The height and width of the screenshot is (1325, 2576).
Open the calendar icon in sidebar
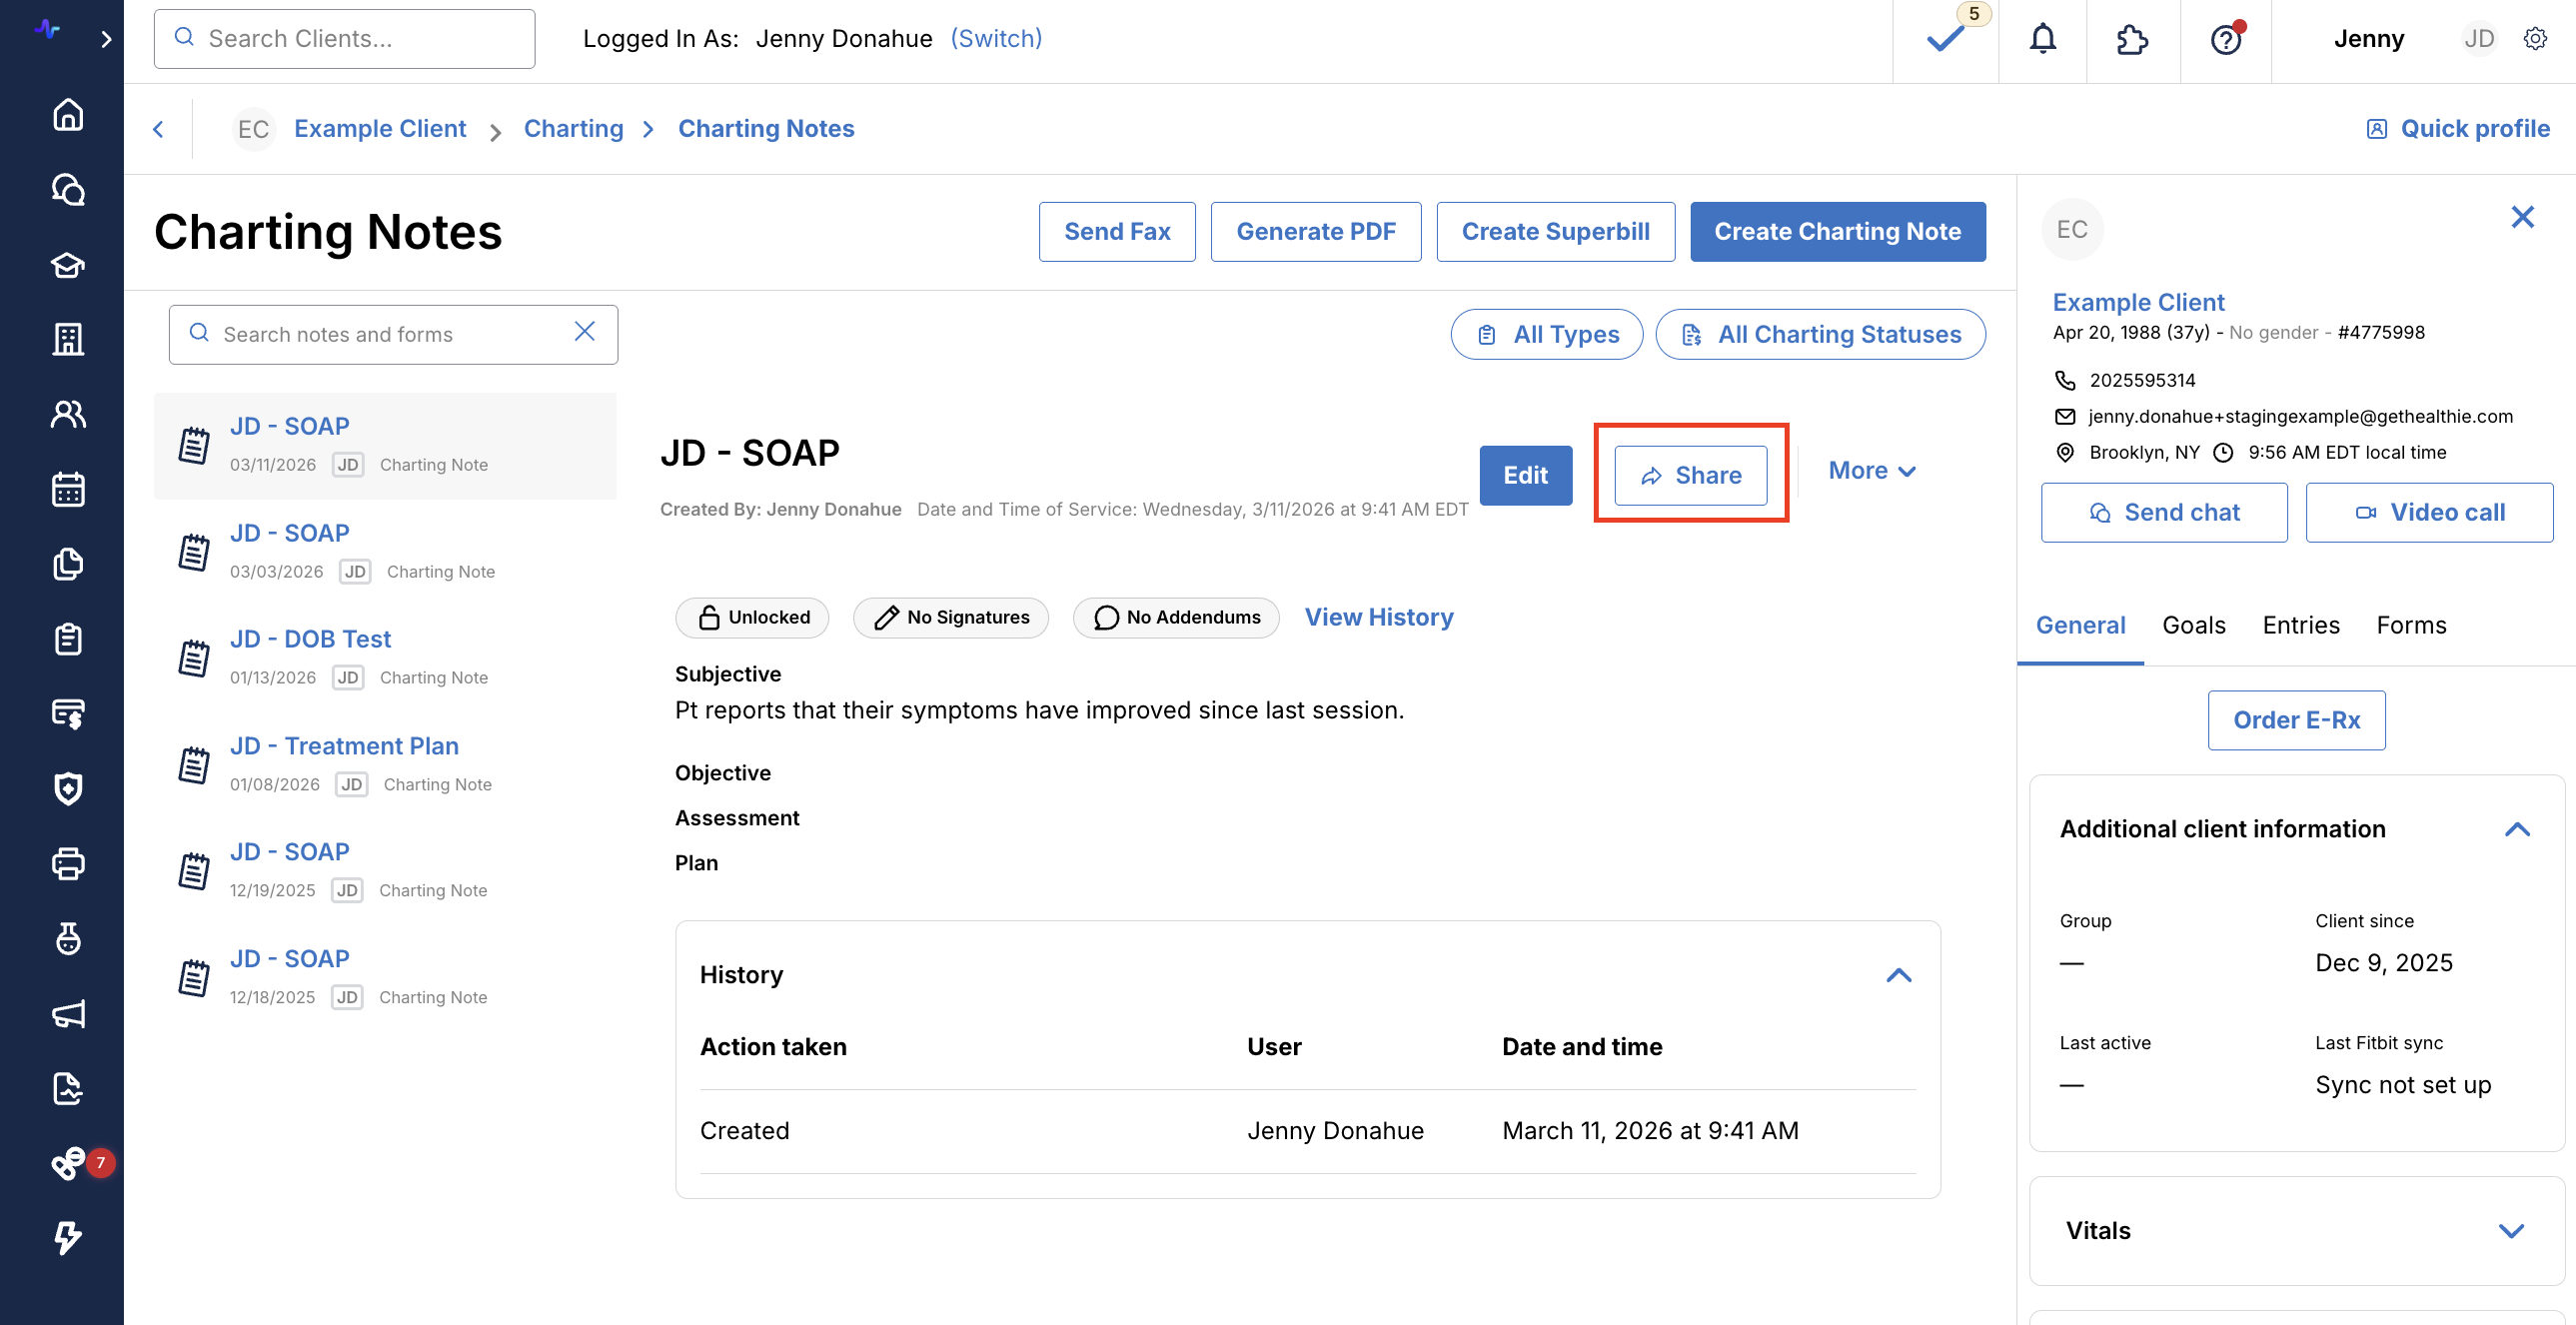[x=67, y=489]
